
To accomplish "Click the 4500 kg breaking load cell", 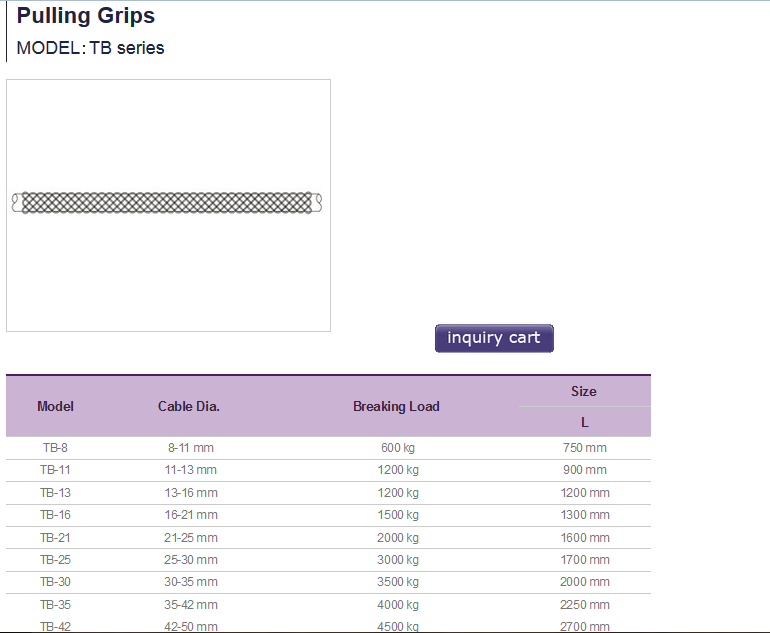I will (398, 627).
